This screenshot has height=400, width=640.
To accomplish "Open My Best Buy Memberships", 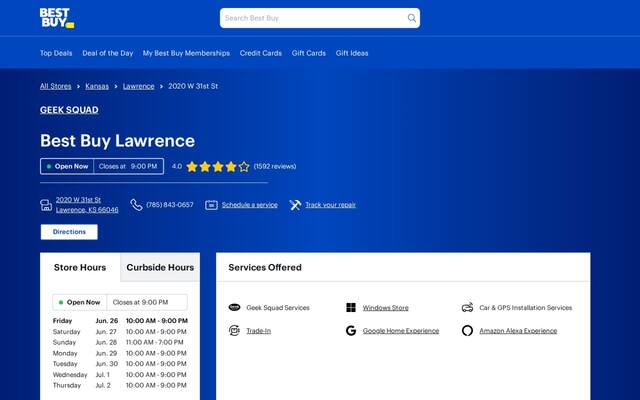I will 186,53.
